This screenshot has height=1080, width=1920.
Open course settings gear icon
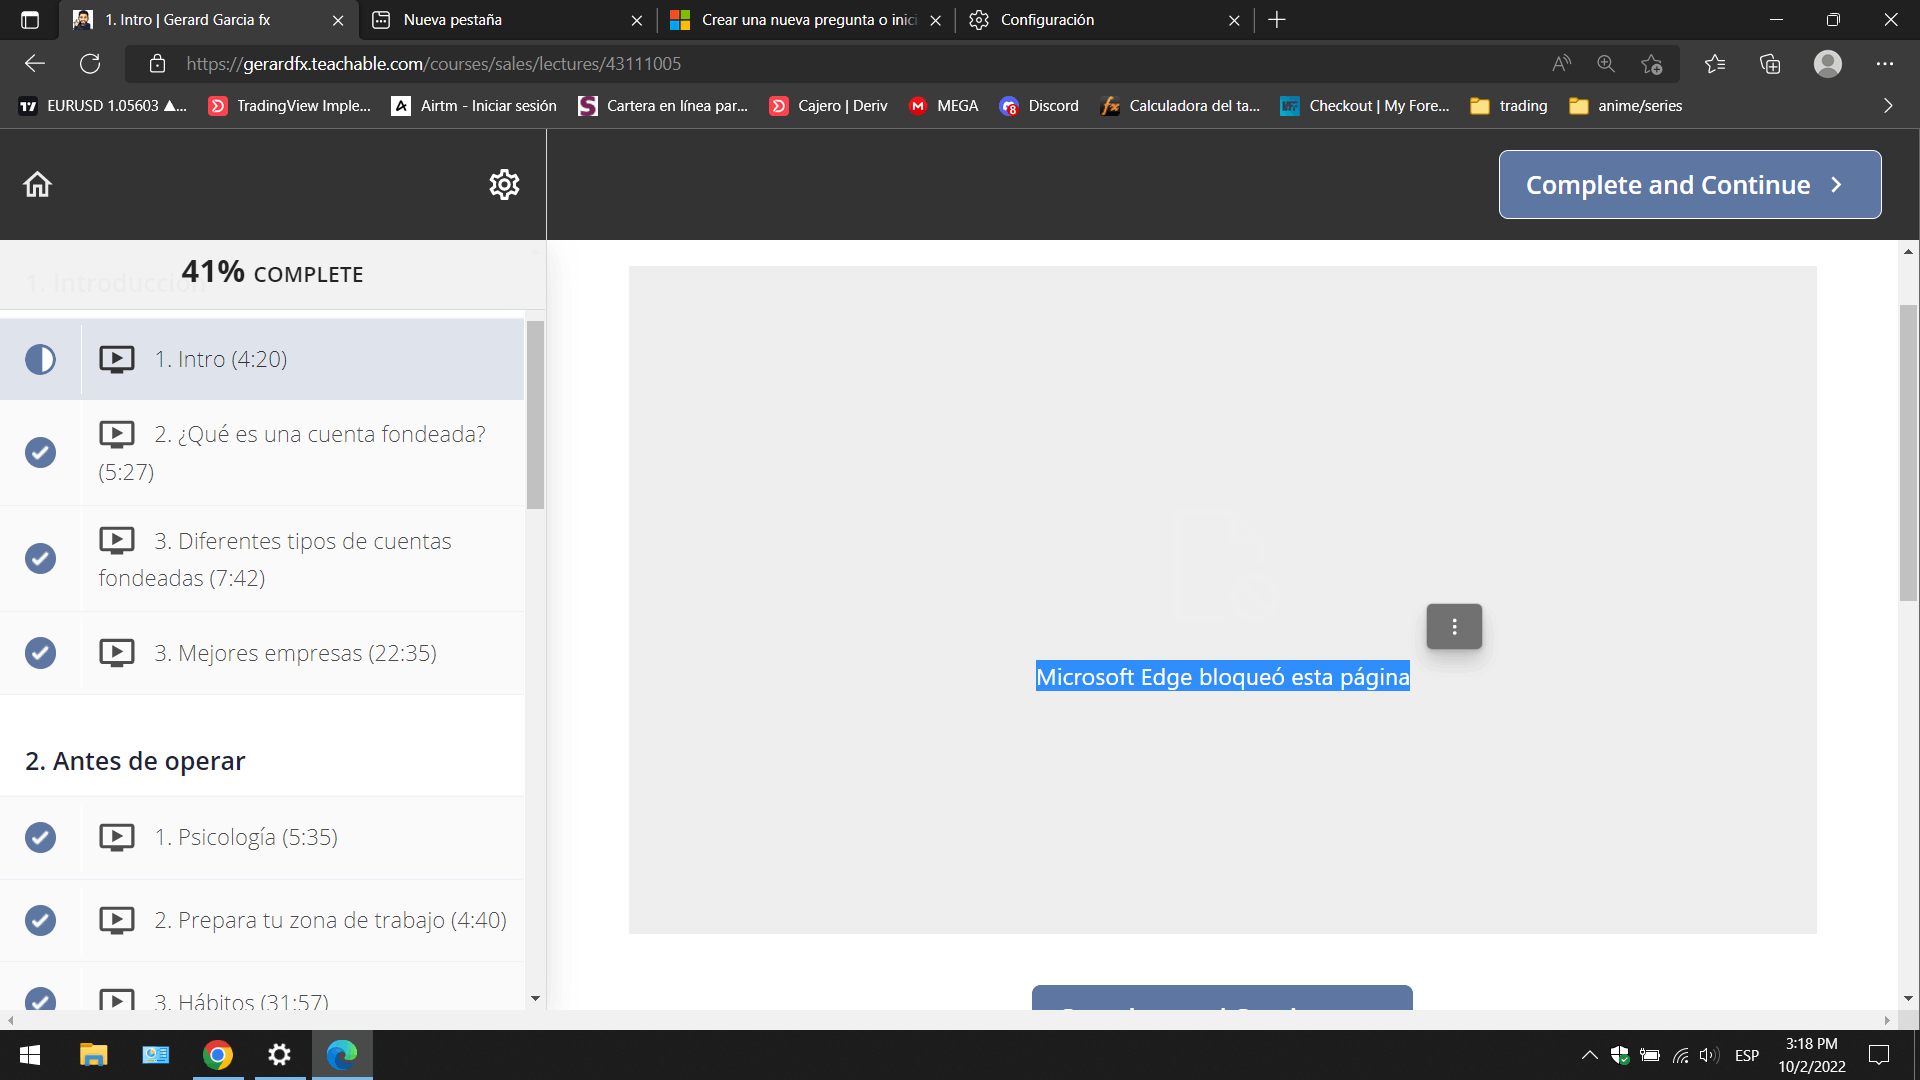504,184
